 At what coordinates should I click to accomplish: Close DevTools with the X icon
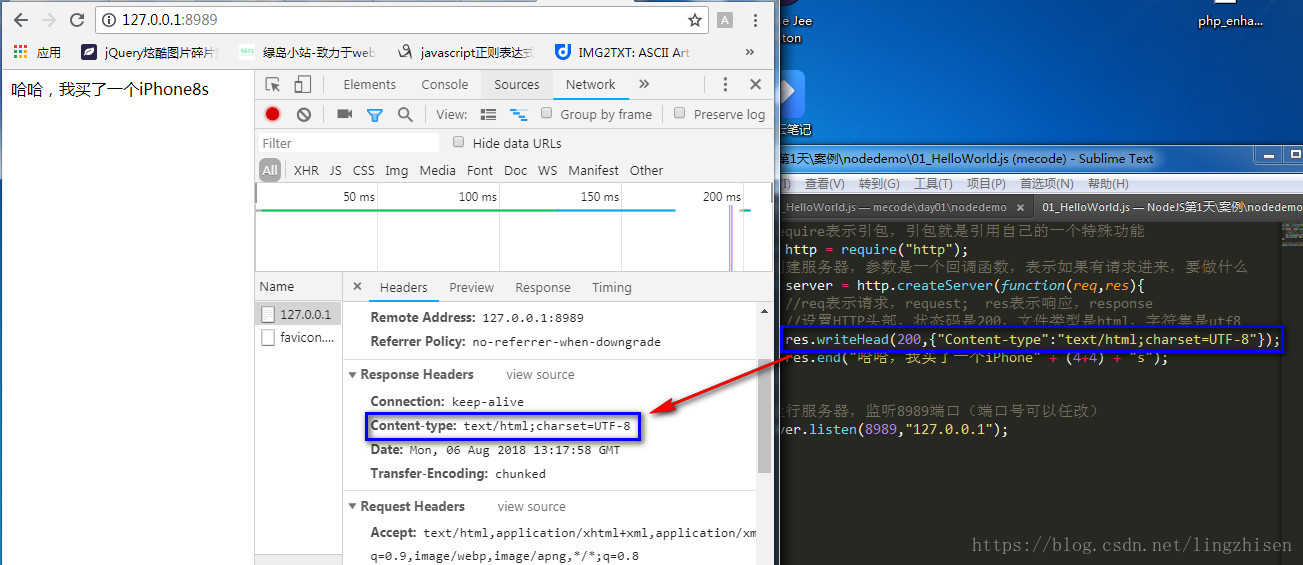[x=756, y=85]
